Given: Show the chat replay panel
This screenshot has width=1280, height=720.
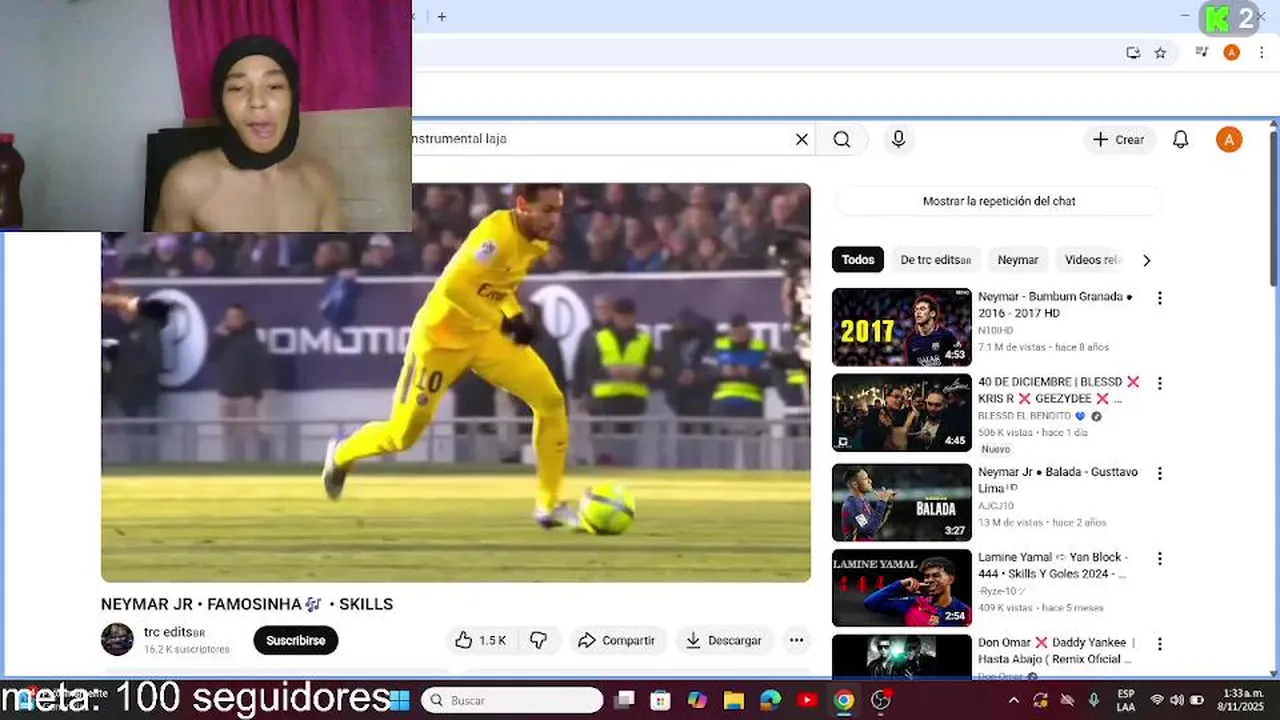Looking at the screenshot, I should click(x=998, y=201).
